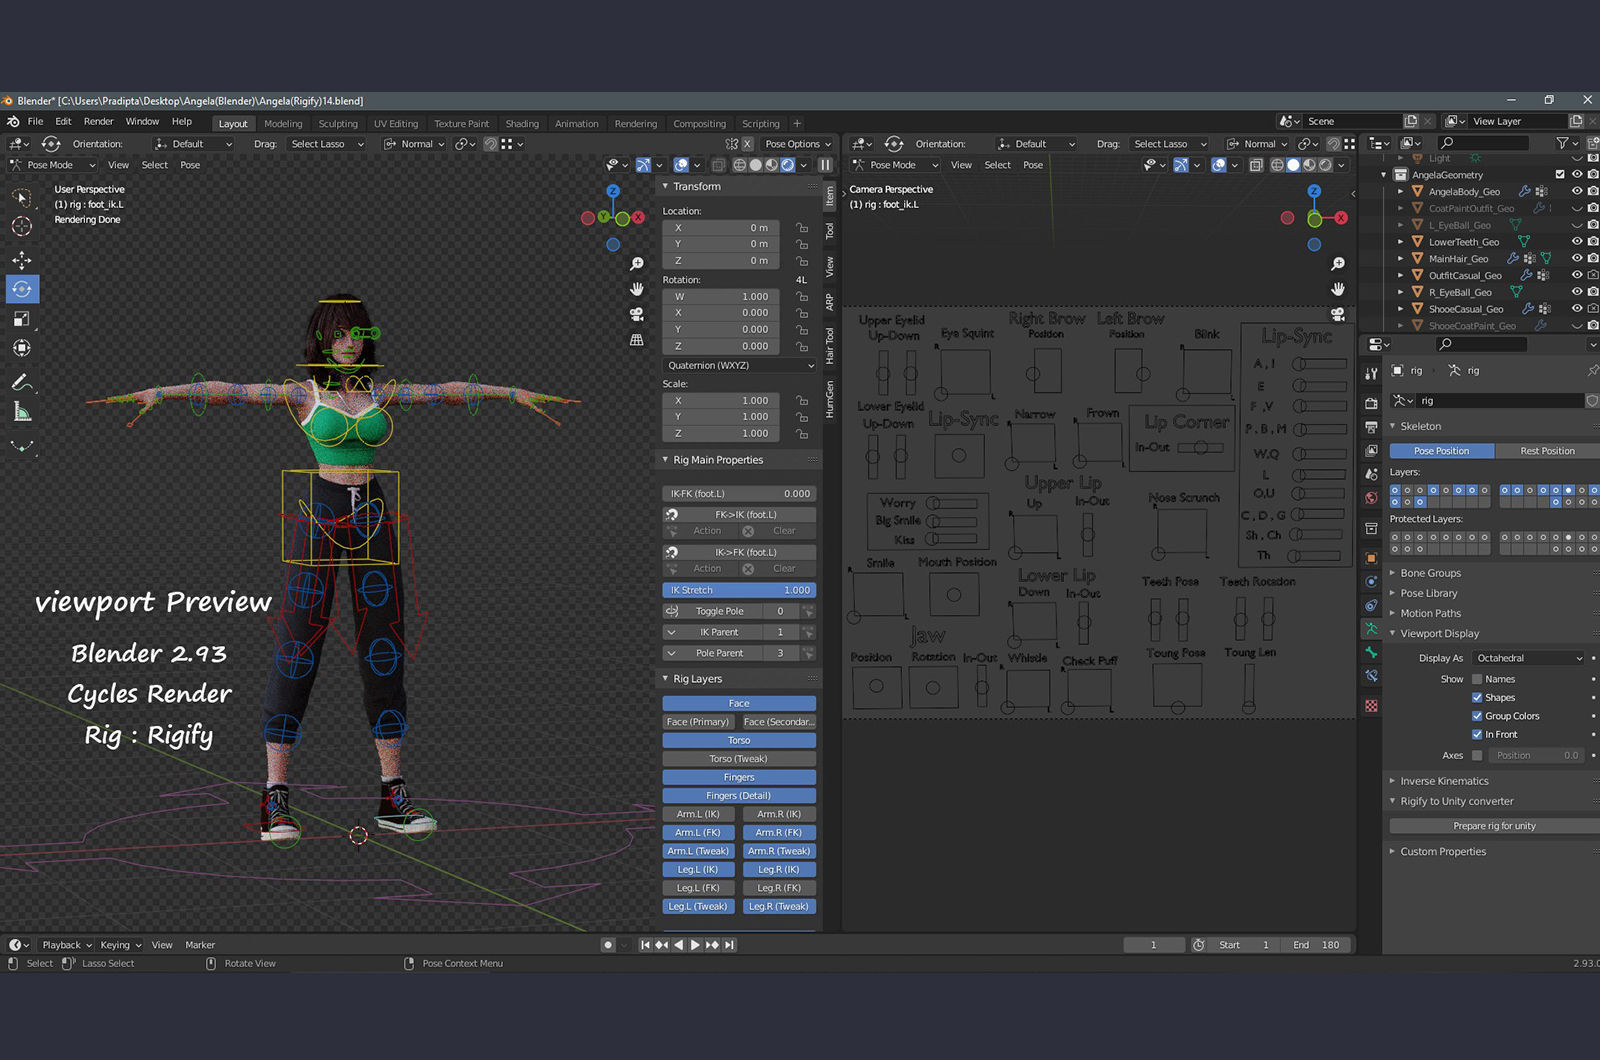Image resolution: width=1600 pixels, height=1060 pixels.
Task: Open the Pose Options dropdown
Action: (x=797, y=144)
